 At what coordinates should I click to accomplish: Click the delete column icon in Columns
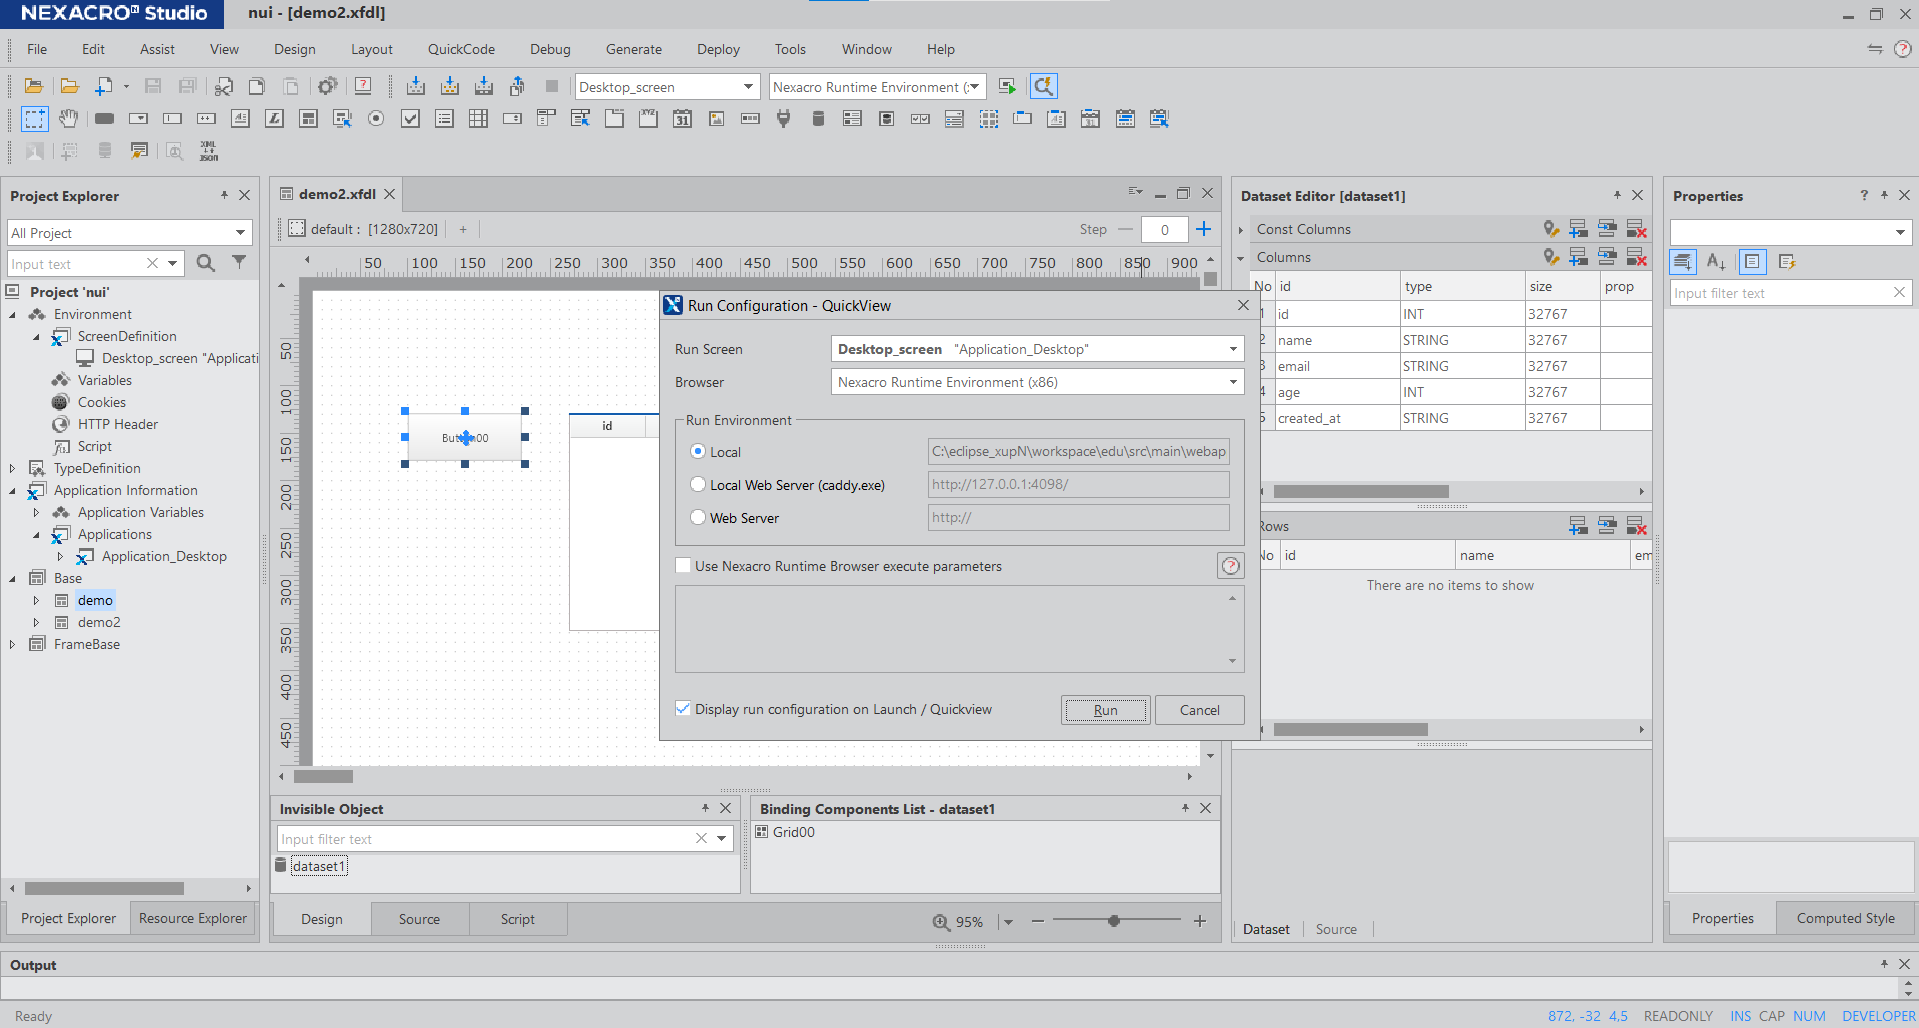click(x=1636, y=257)
